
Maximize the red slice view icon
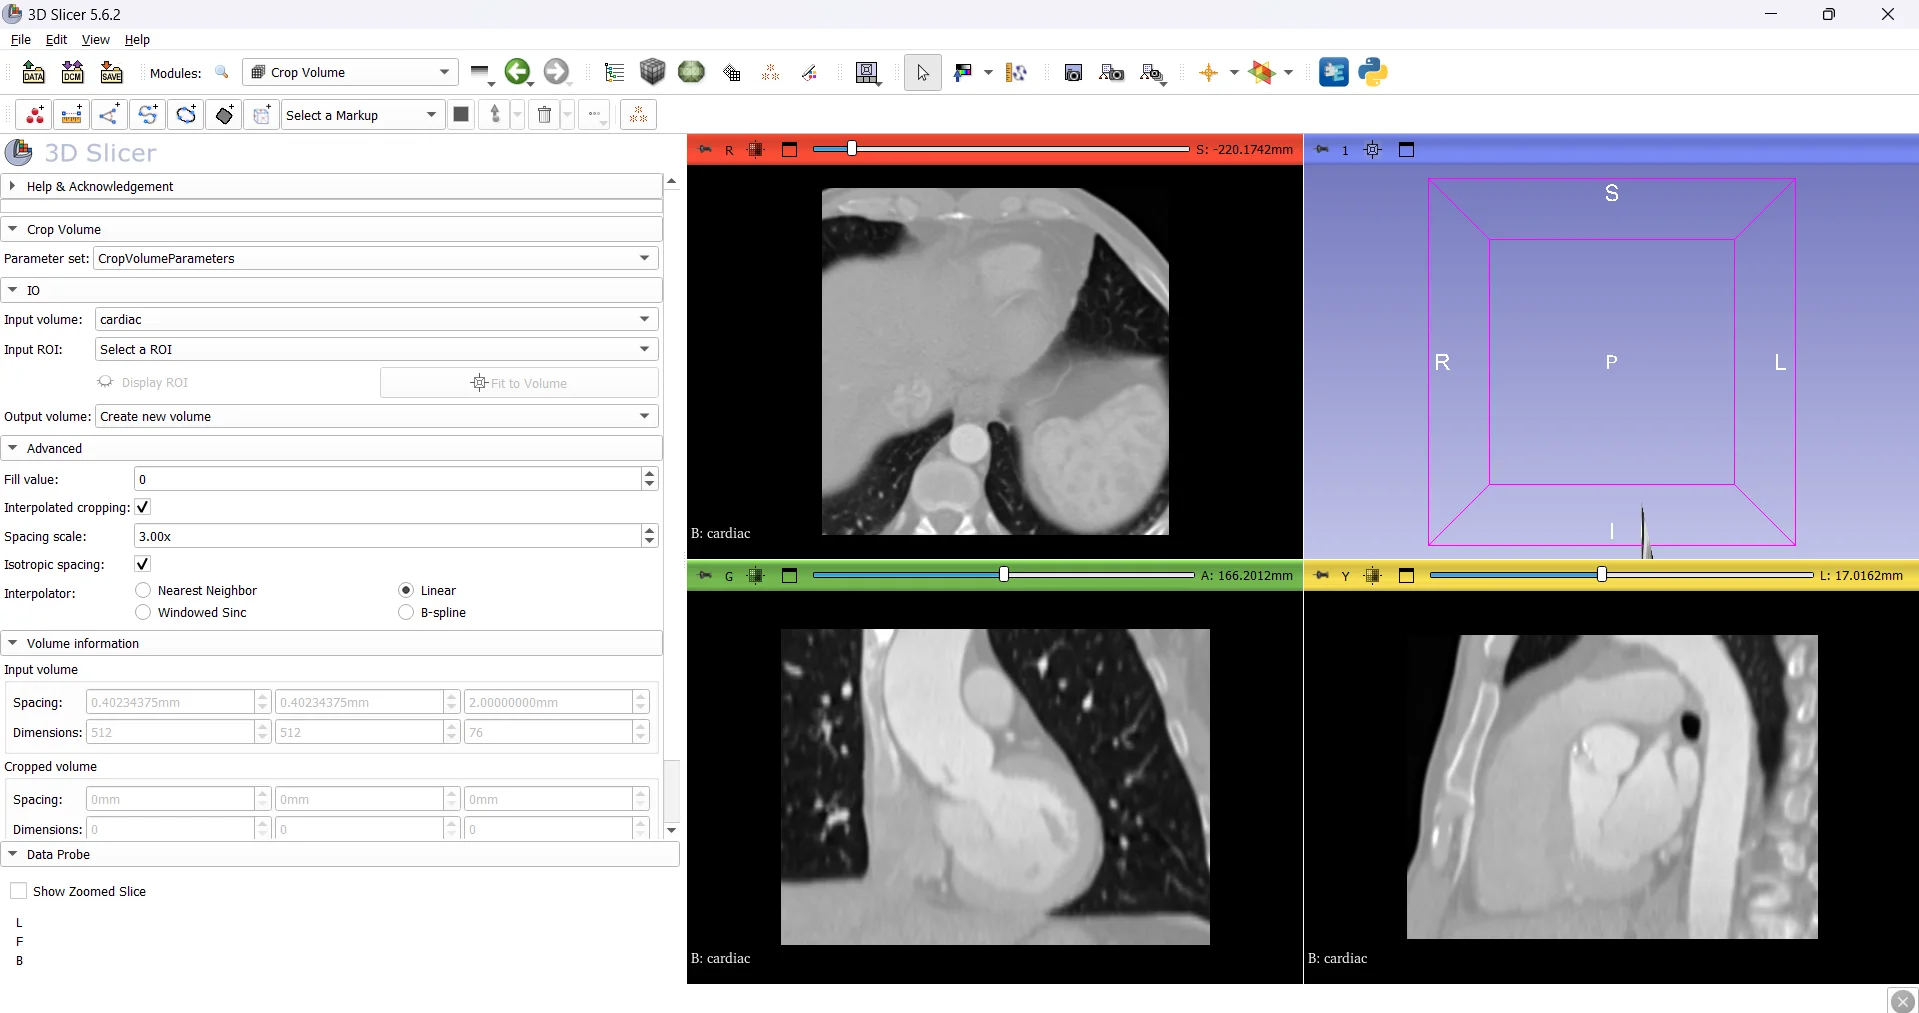[789, 150]
